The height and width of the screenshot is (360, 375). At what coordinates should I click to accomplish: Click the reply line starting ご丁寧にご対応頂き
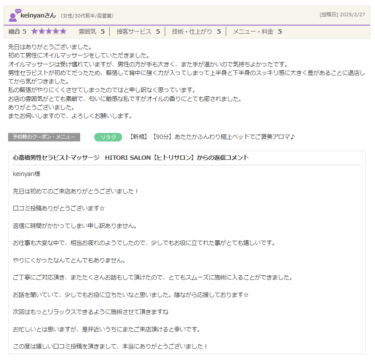153,277
